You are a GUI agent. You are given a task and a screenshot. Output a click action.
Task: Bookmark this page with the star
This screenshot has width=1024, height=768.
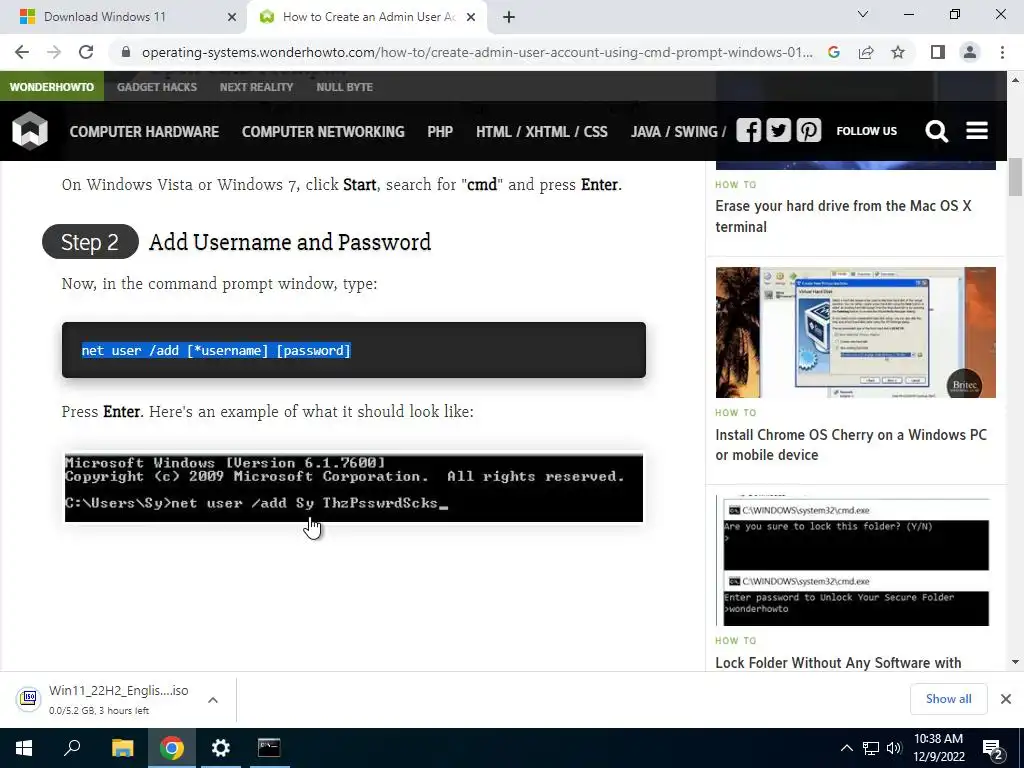(x=898, y=52)
